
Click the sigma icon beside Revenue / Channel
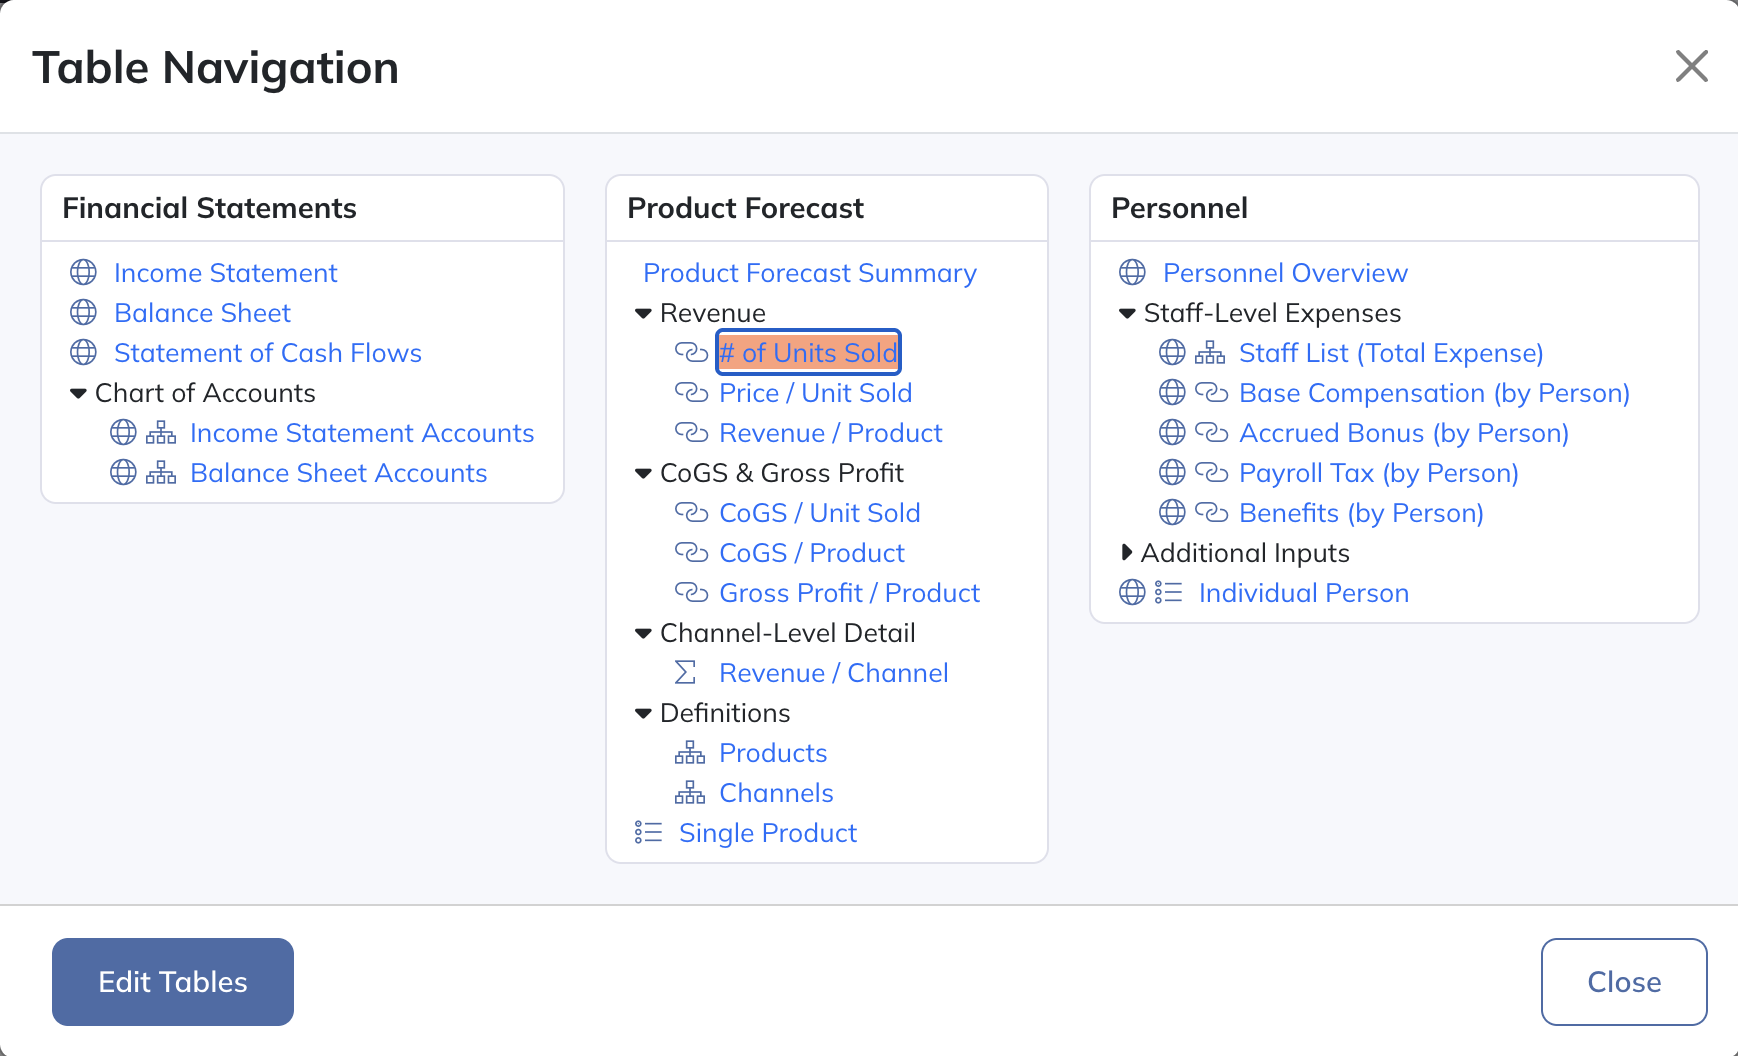(685, 673)
